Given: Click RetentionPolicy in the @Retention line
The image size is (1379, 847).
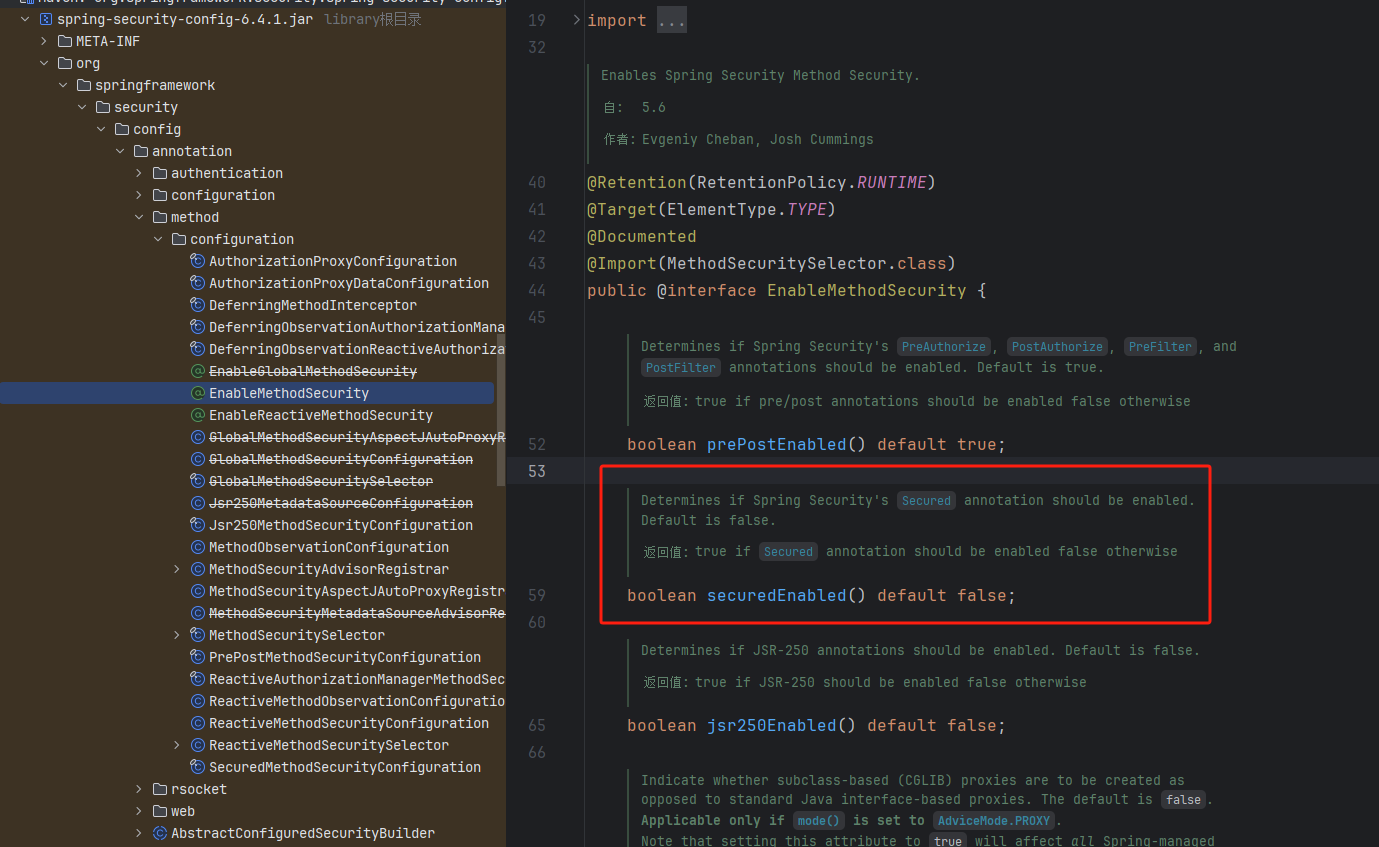Looking at the screenshot, I should 772,182.
